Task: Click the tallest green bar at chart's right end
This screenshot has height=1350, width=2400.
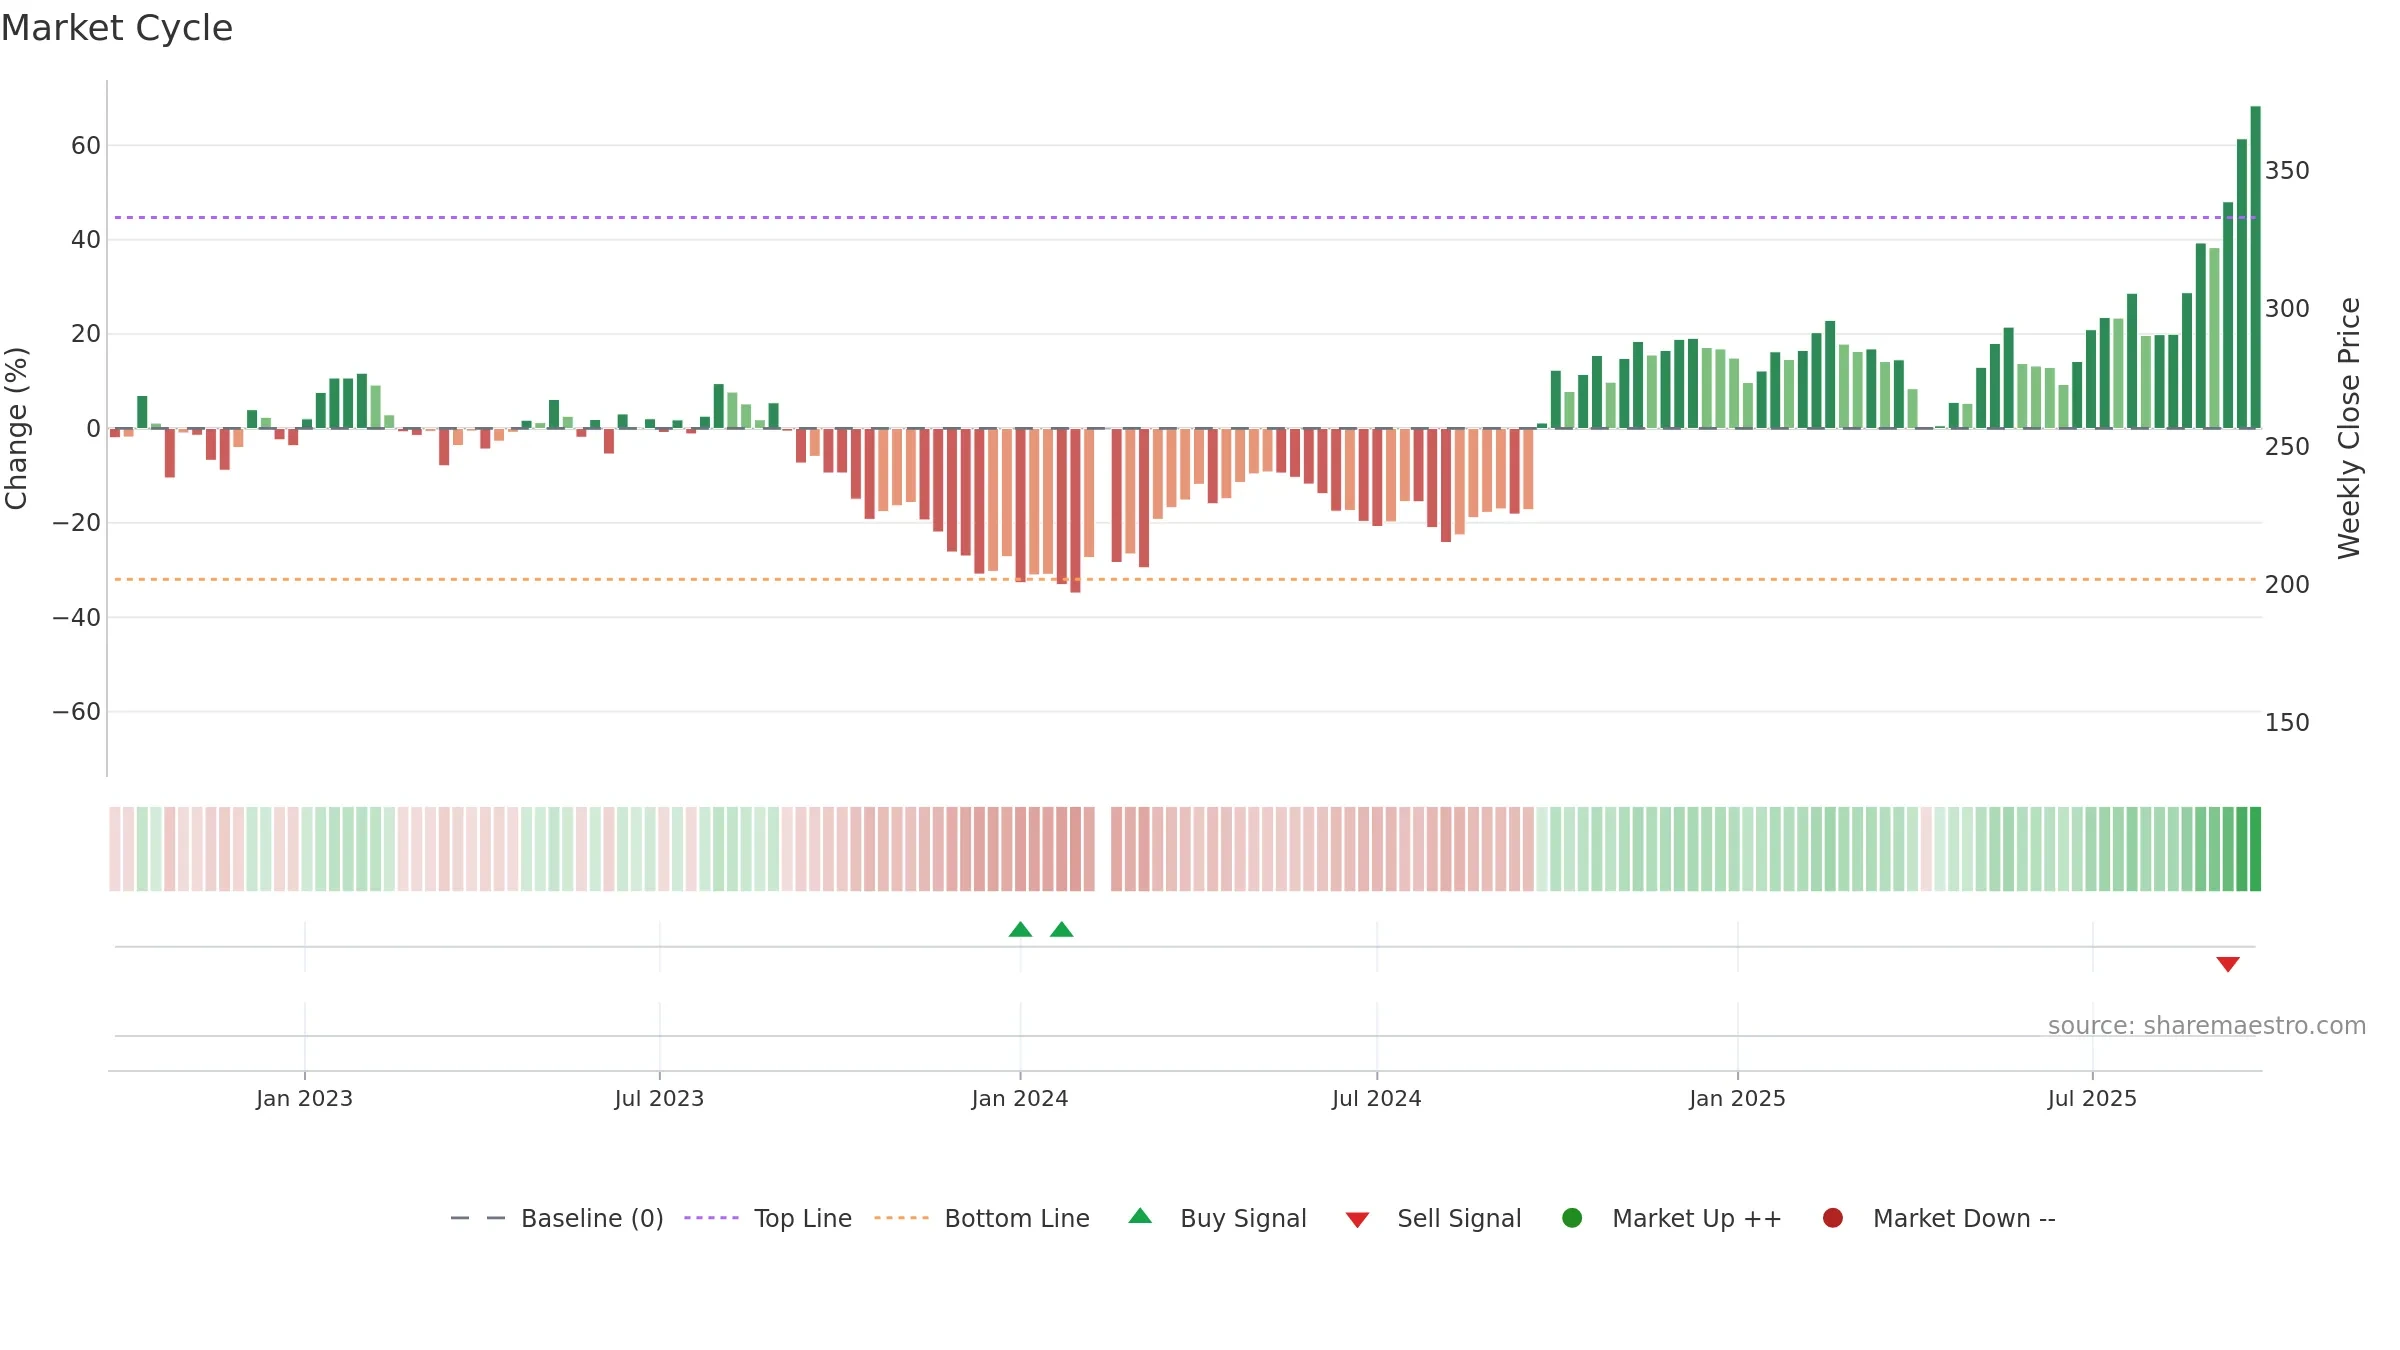Action: tap(2256, 267)
